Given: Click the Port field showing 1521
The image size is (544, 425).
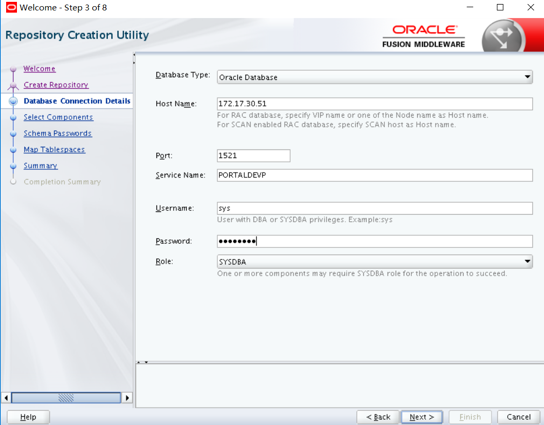Looking at the screenshot, I should (254, 155).
